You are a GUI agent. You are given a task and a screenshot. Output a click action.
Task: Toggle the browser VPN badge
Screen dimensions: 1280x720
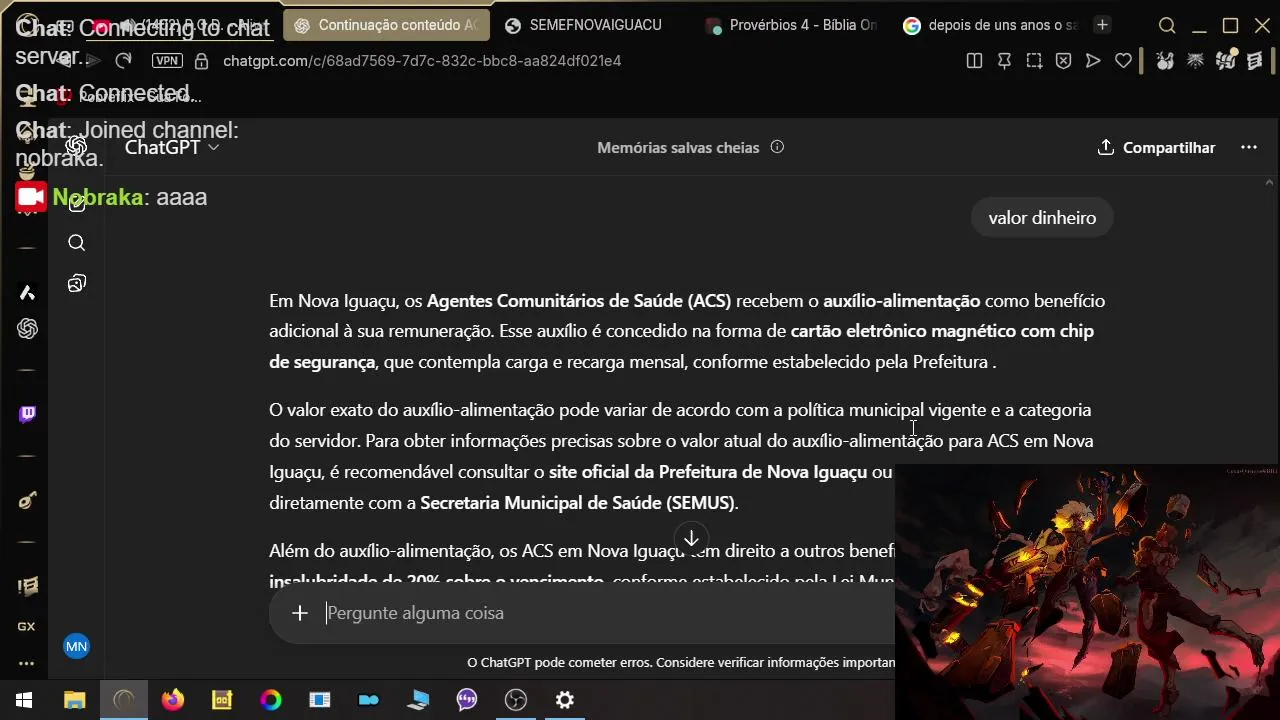167,61
